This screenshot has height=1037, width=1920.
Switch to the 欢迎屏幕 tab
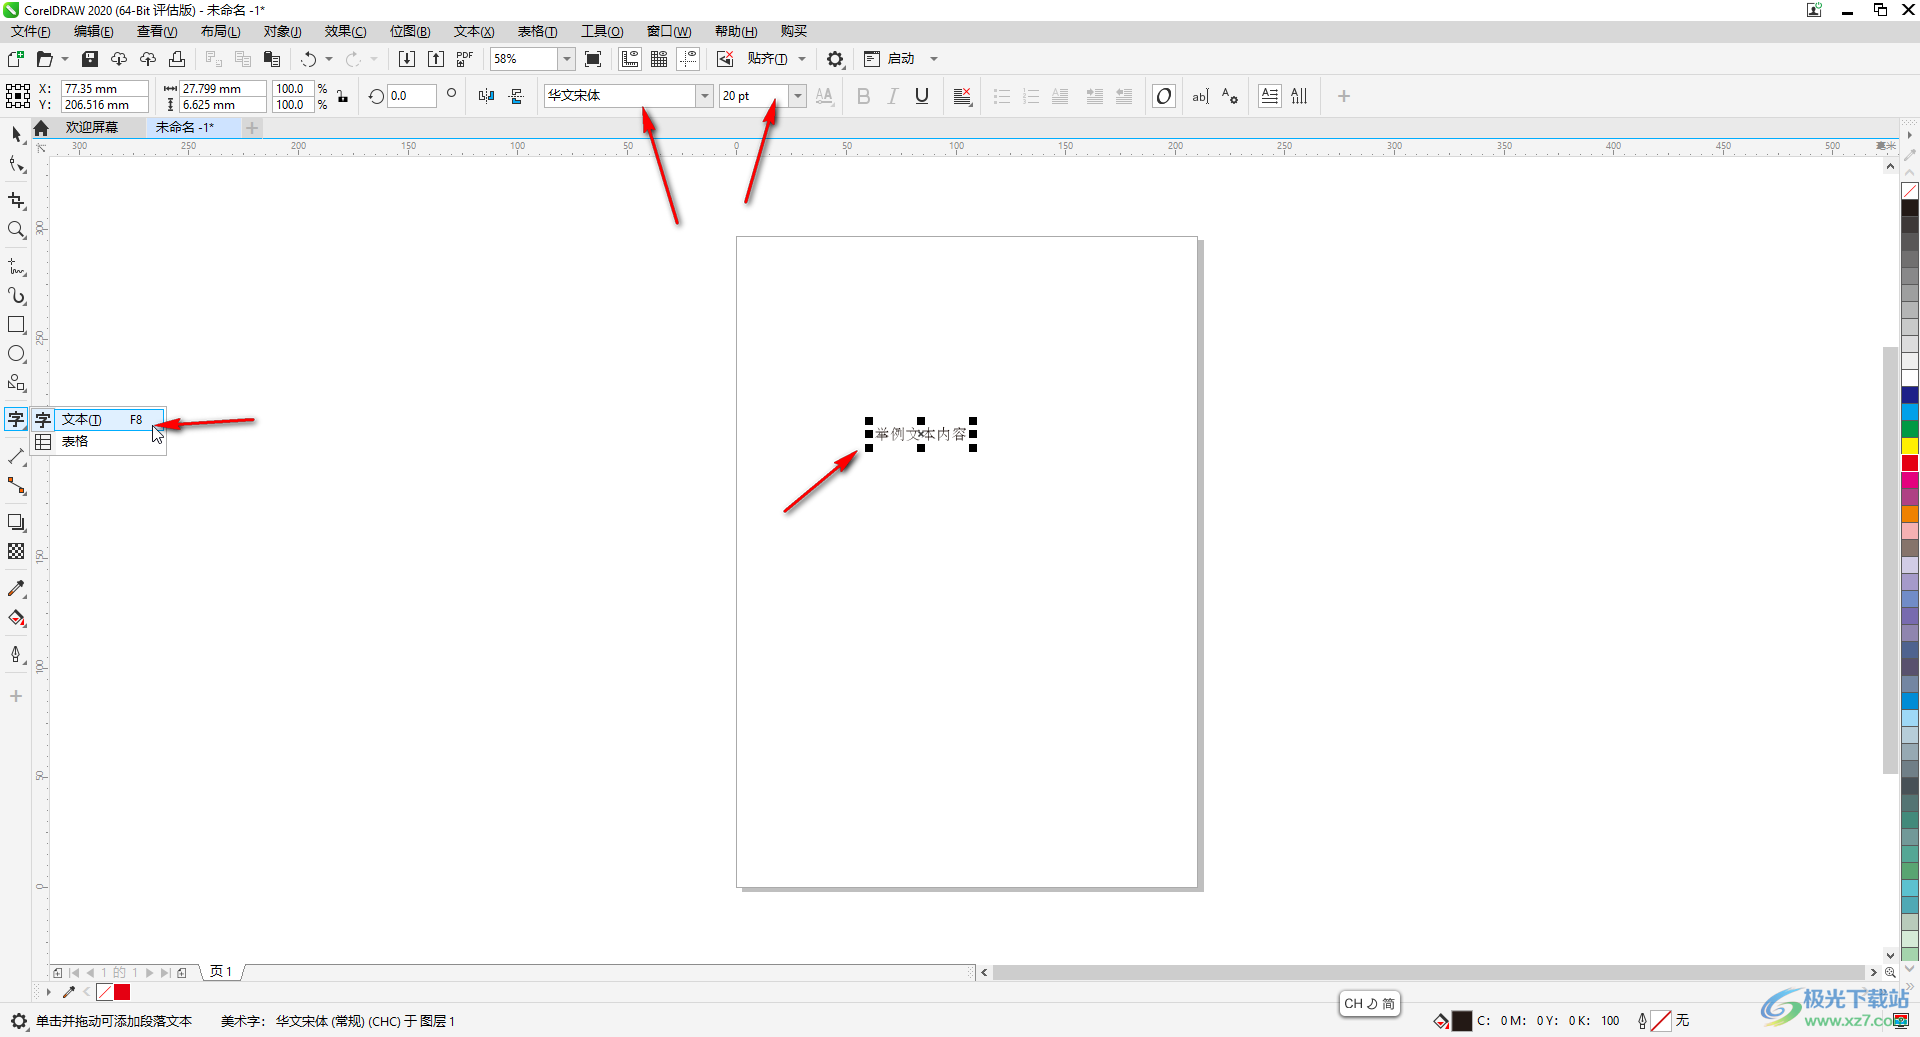pyautogui.click(x=92, y=127)
